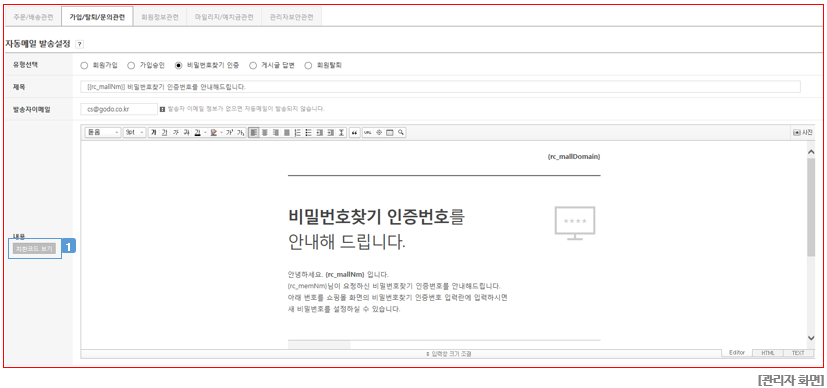Open special characters picker

(x=379, y=133)
